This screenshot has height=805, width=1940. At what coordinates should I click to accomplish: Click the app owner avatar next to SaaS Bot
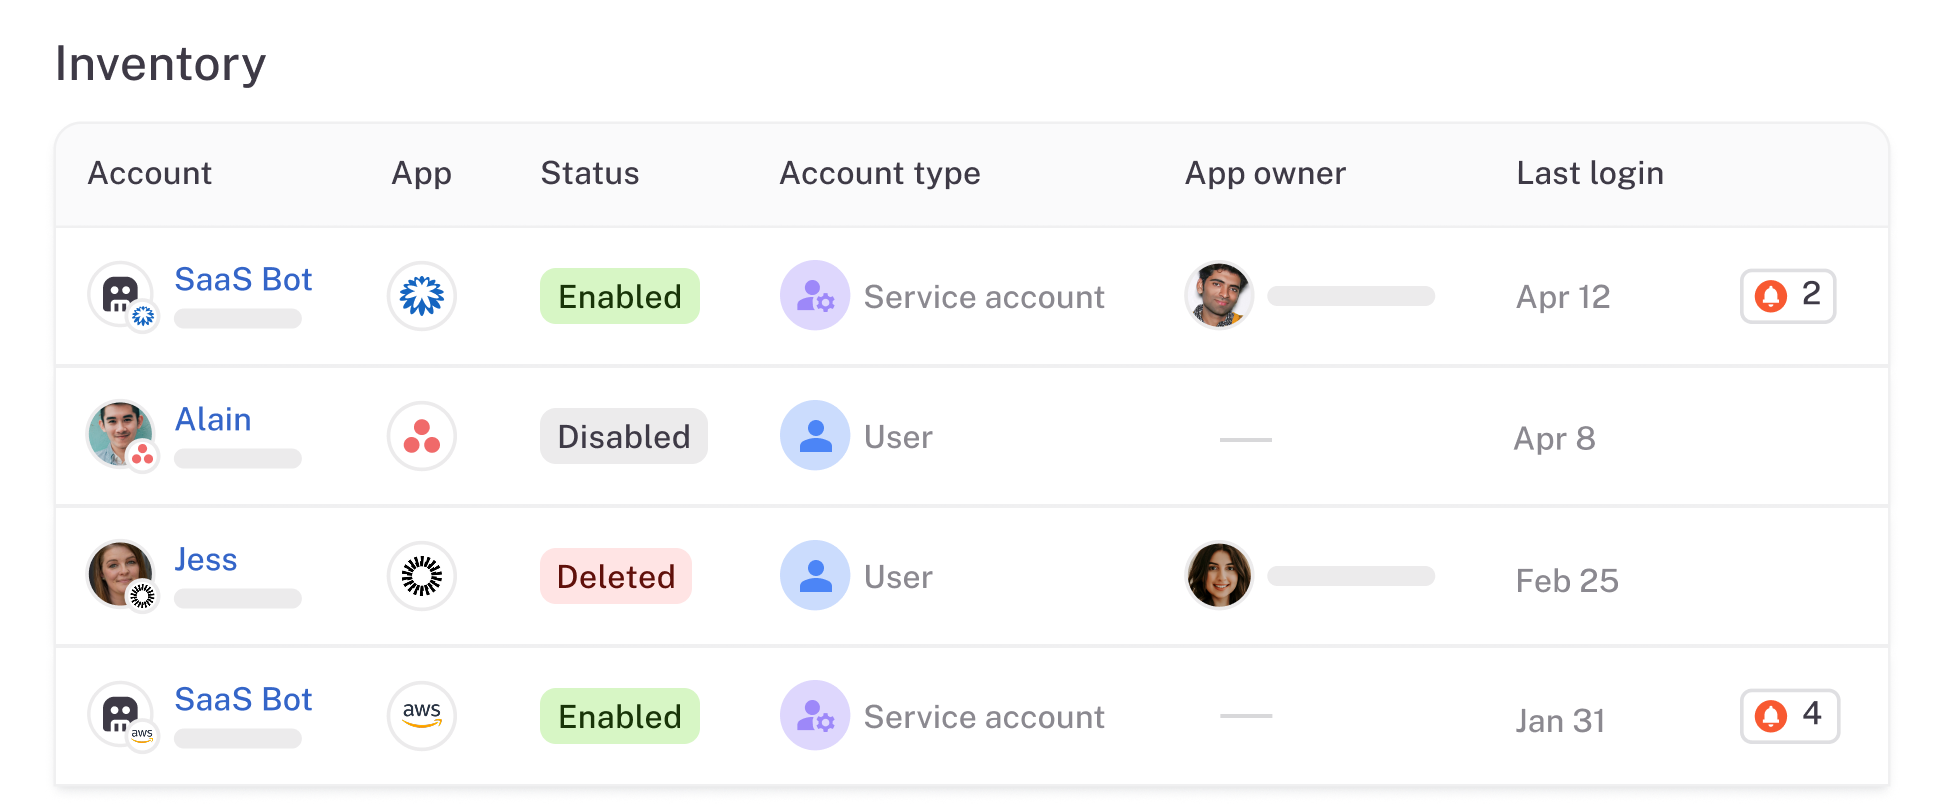pos(1219,296)
